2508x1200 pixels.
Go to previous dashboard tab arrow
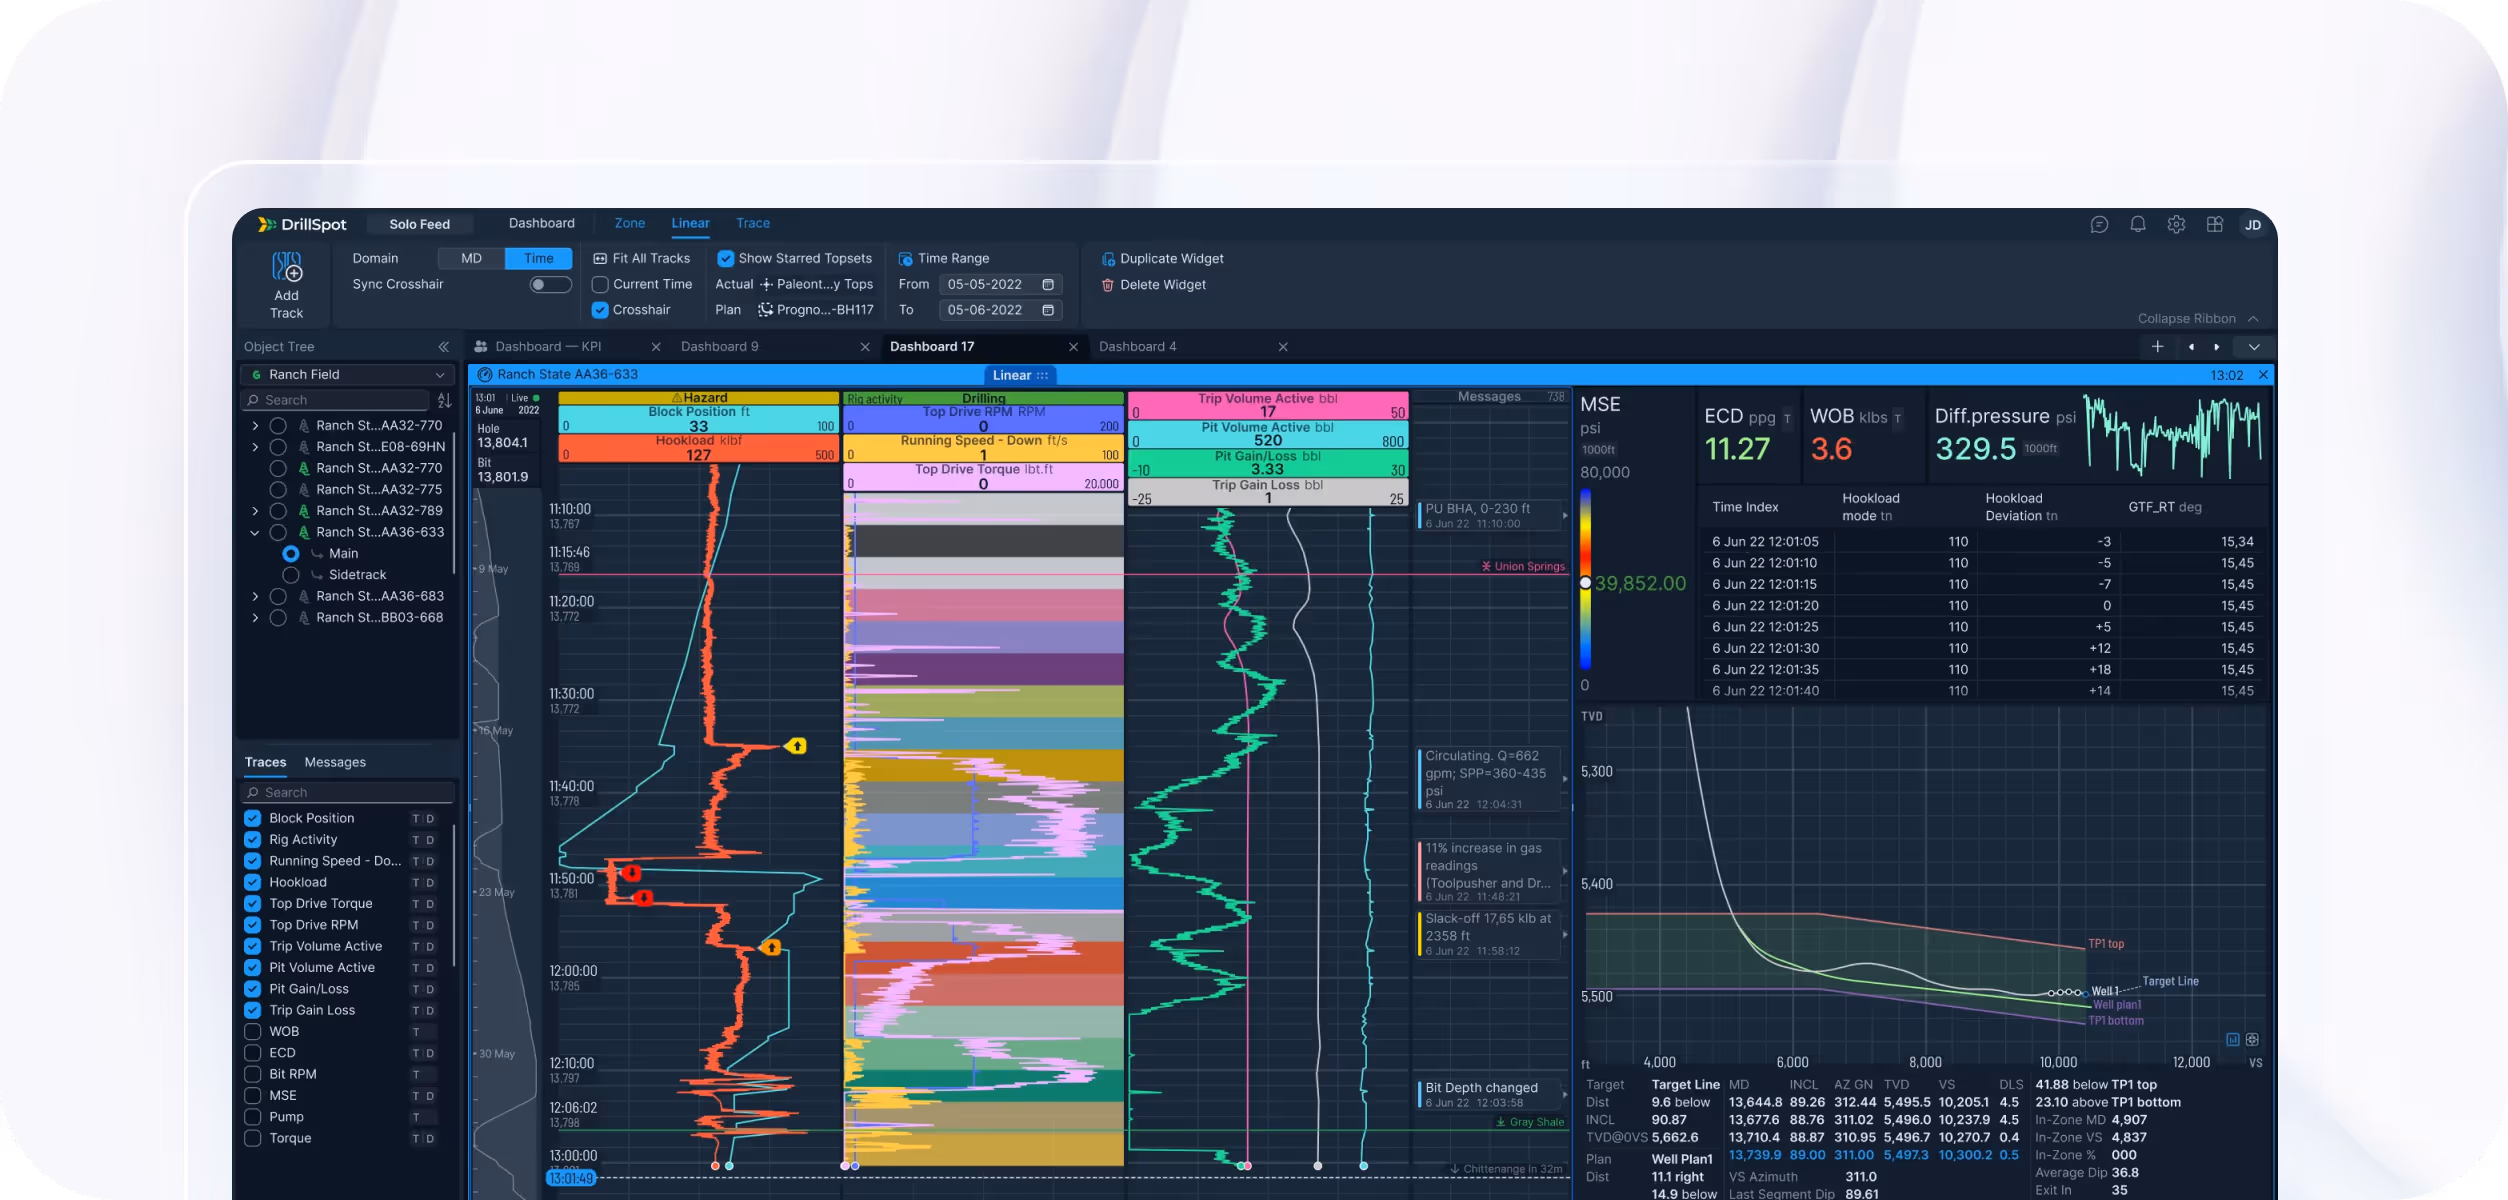(2191, 347)
